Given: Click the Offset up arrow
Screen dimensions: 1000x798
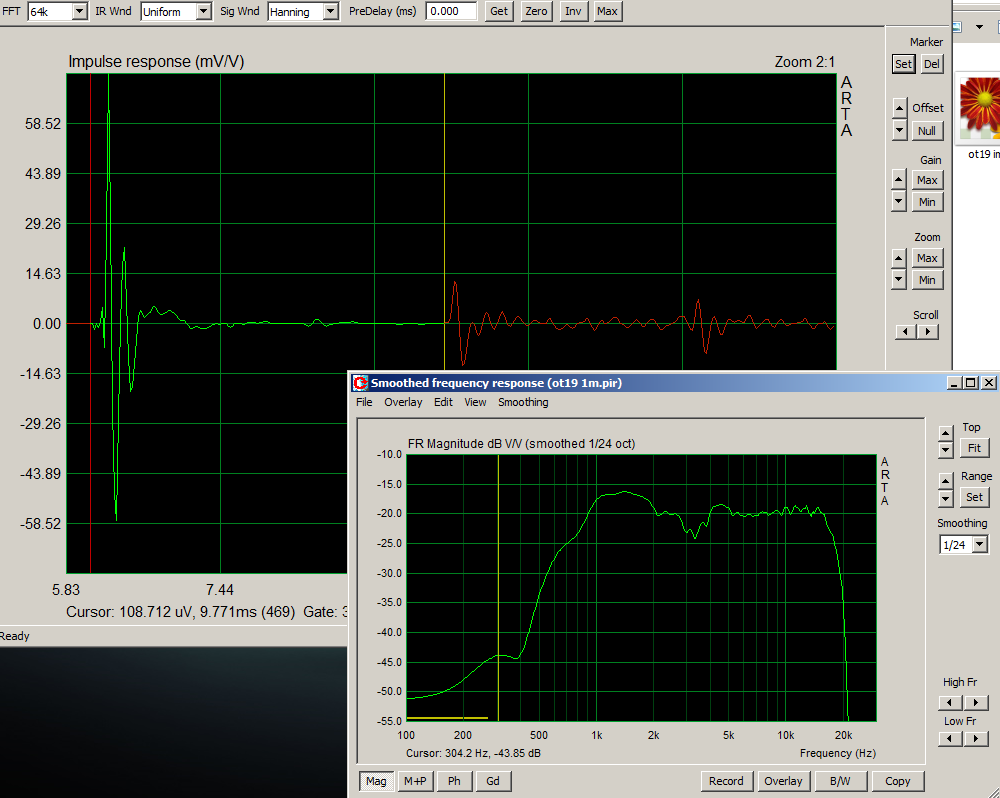Looking at the screenshot, I should (x=899, y=108).
